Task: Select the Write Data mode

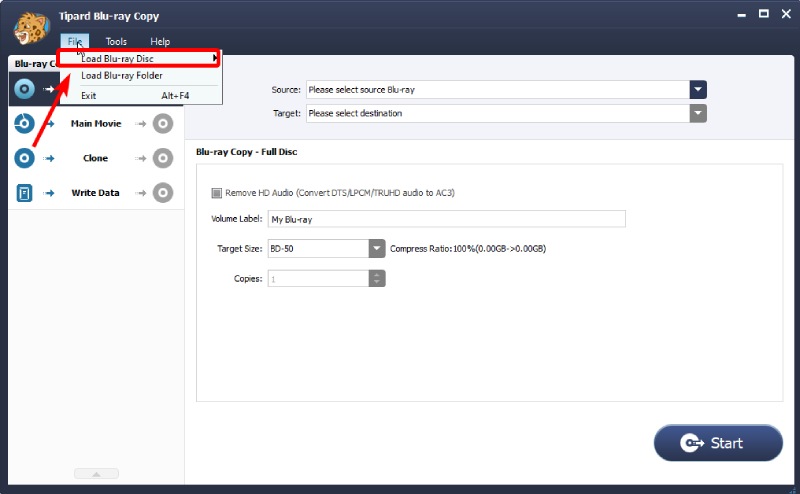Action: point(95,193)
